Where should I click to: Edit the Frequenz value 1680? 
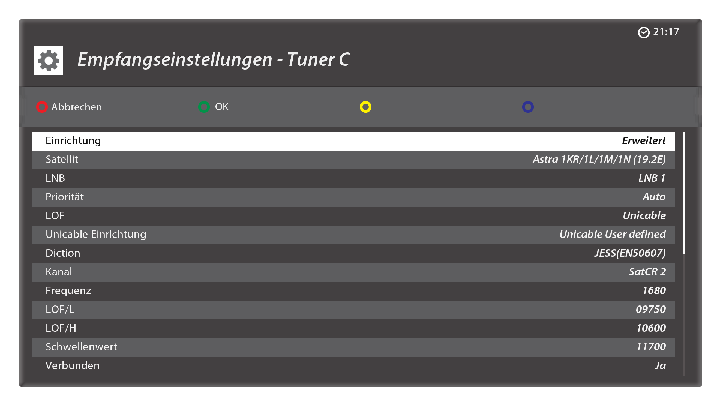[653, 291]
